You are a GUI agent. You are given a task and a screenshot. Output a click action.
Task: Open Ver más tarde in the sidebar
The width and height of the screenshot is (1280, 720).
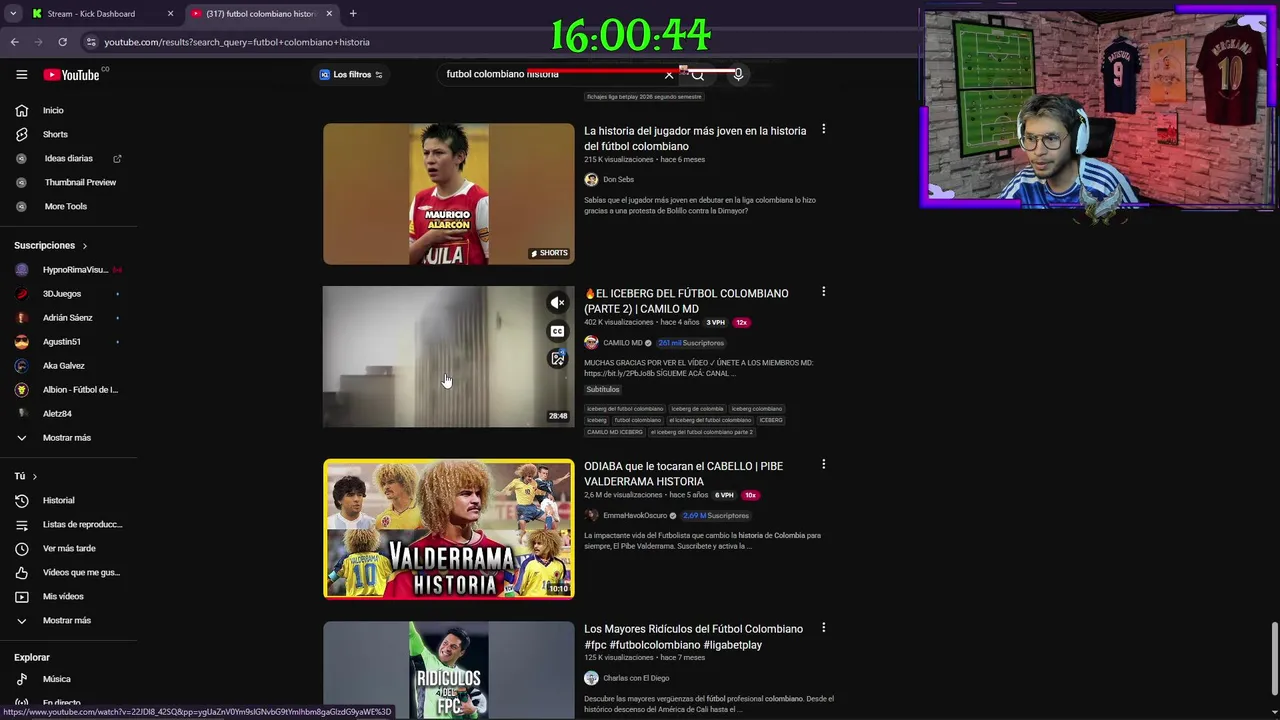68,548
